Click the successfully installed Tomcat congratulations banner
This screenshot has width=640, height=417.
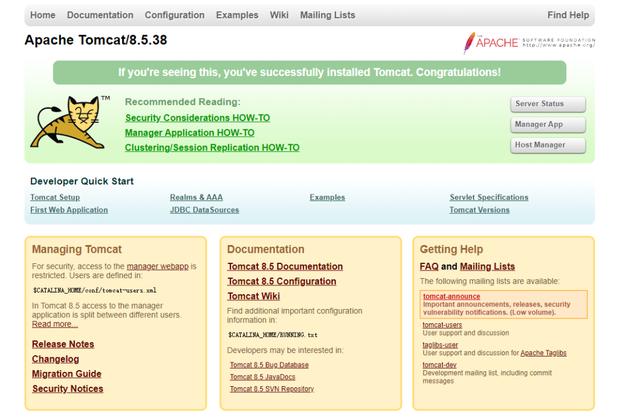click(x=309, y=73)
